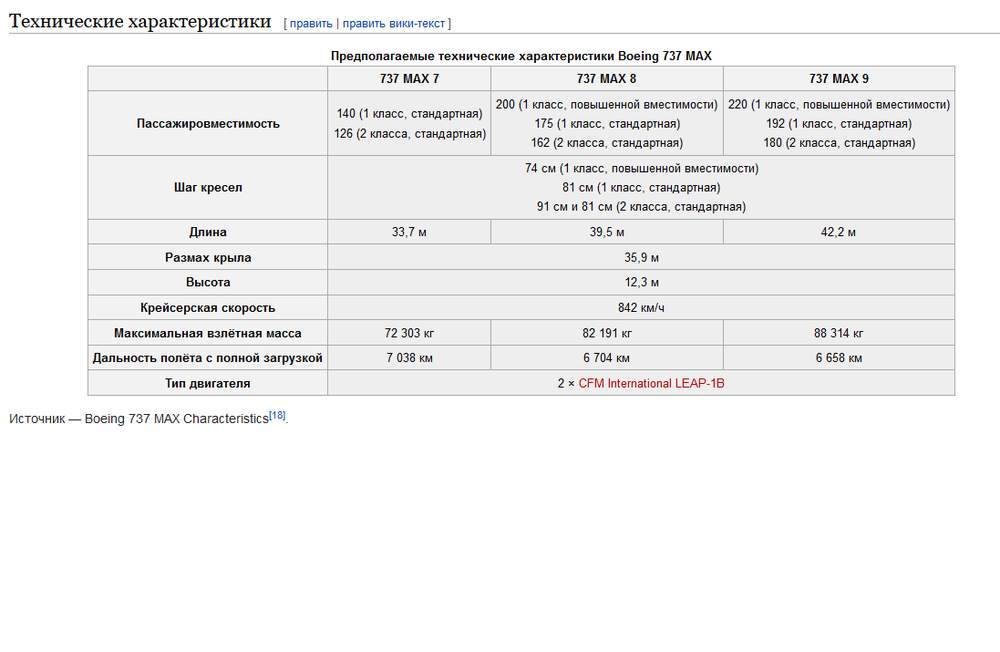This screenshot has height=652, width=1000.
Task: Open the "править вики-текст" link
Action: (x=393, y=24)
